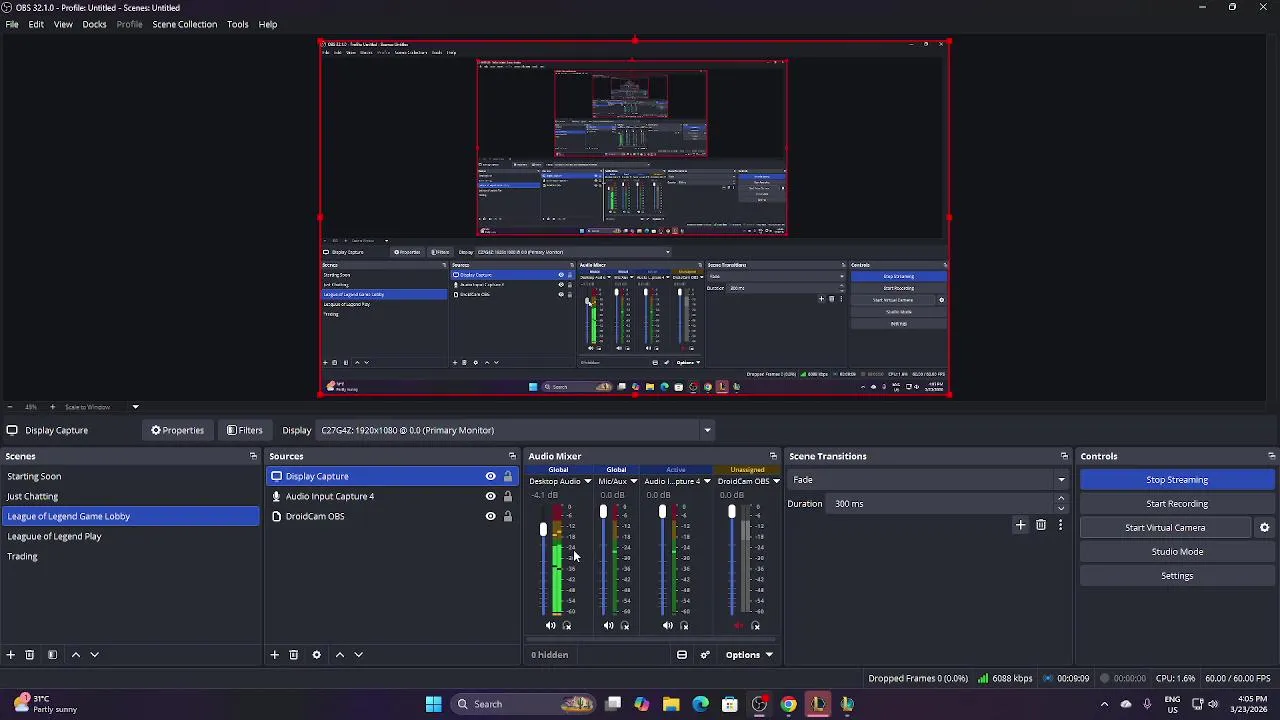Remove scene transition trash icon
The image size is (1280, 720).
(x=1041, y=525)
